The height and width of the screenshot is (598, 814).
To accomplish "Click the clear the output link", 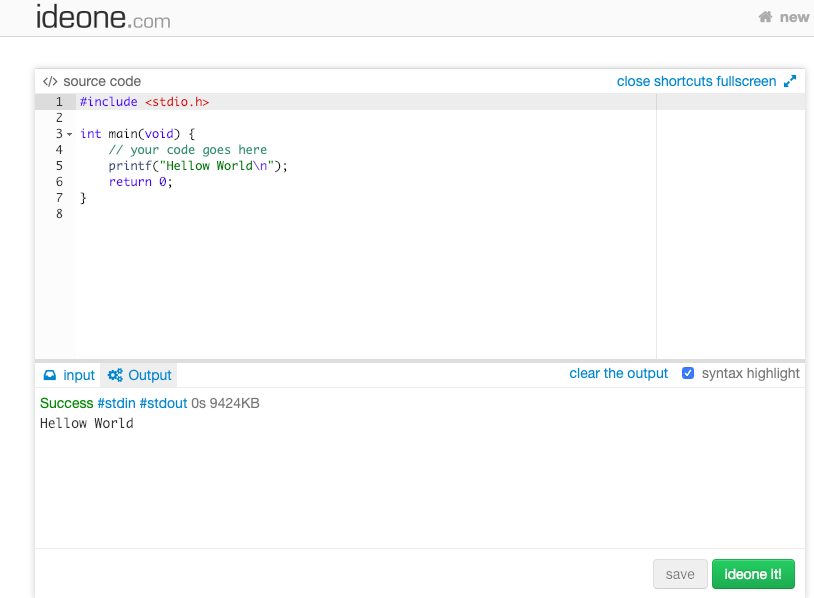I will (x=618, y=373).
